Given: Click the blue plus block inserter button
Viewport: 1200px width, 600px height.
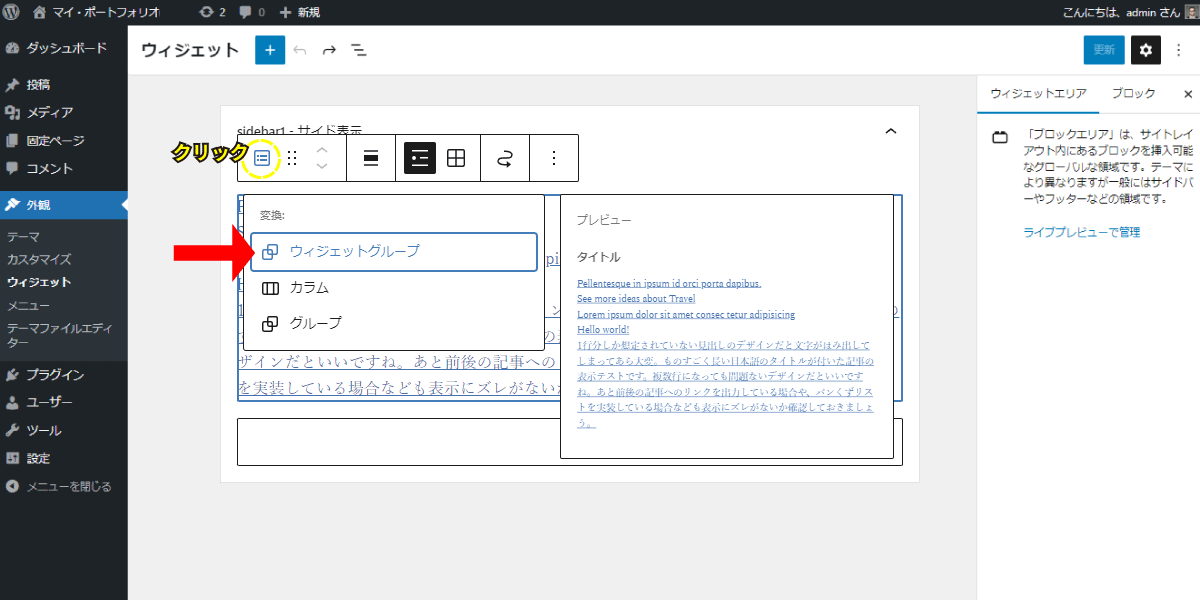Looking at the screenshot, I should pyautogui.click(x=270, y=50).
